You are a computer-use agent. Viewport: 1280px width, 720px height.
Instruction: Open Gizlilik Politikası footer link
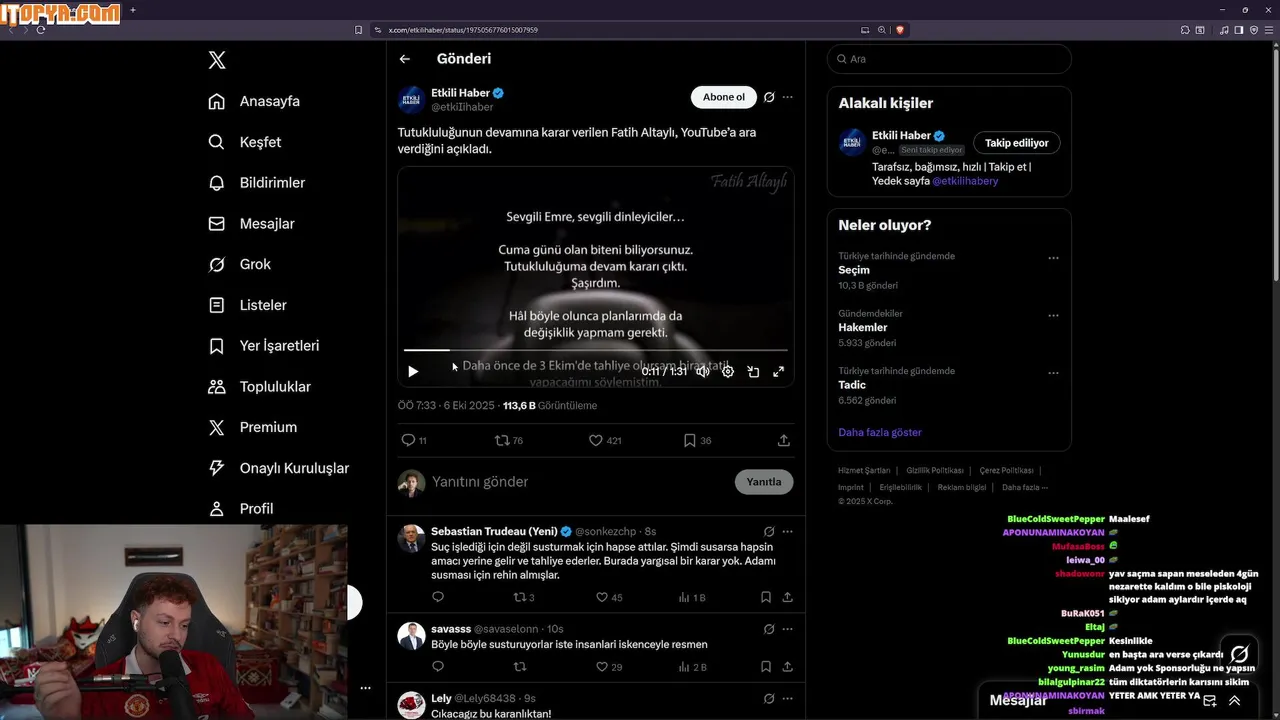coord(935,470)
